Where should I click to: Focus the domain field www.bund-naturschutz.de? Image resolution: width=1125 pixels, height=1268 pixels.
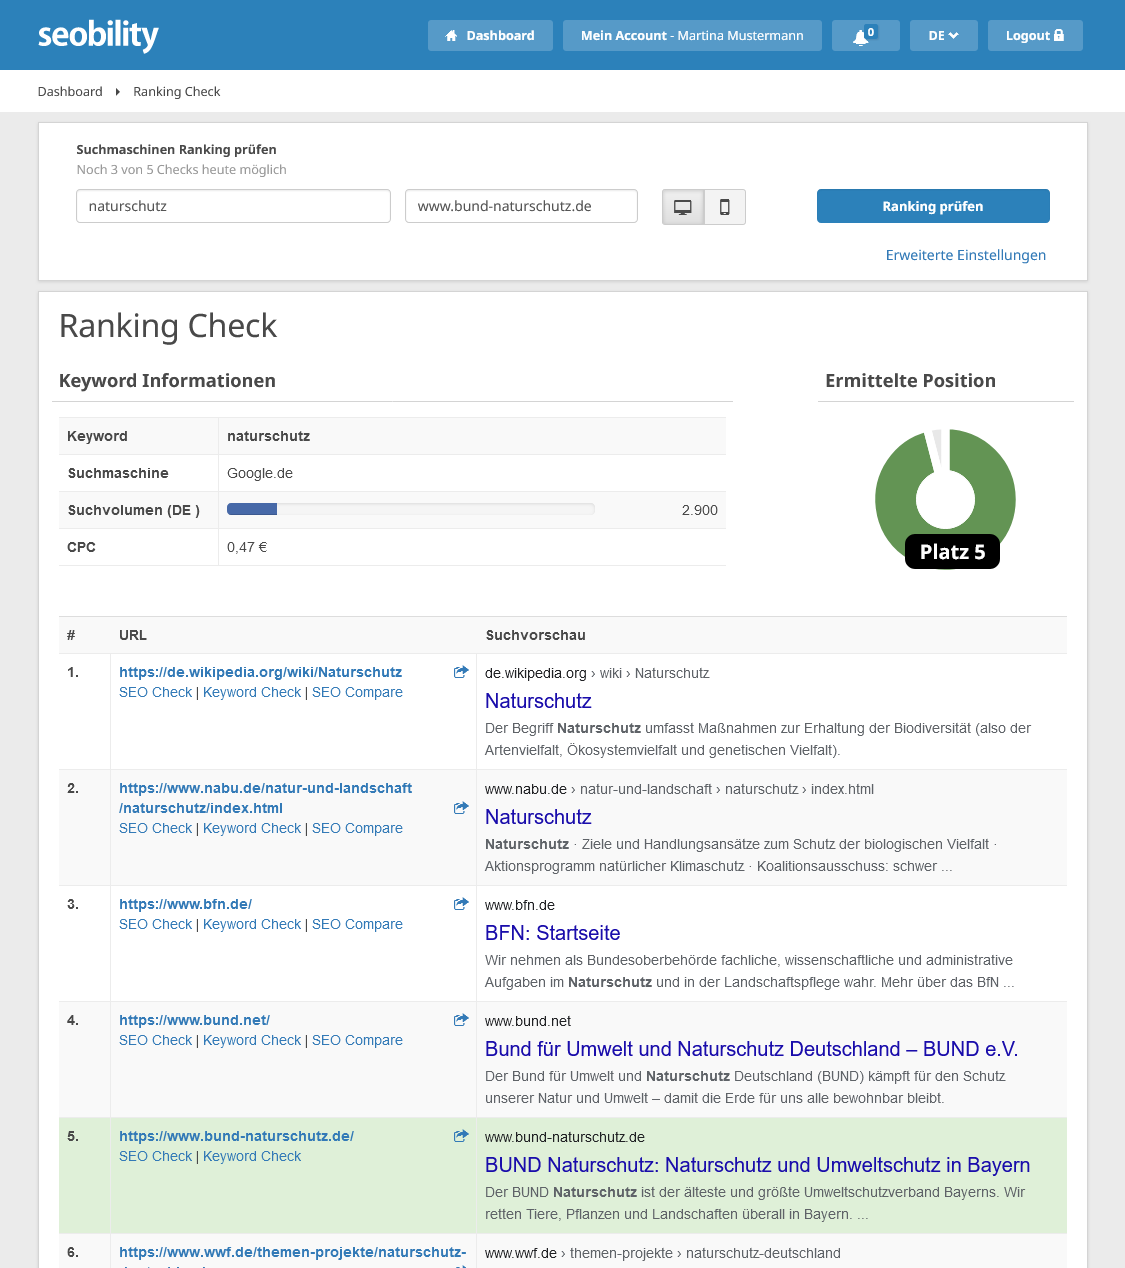pos(521,206)
